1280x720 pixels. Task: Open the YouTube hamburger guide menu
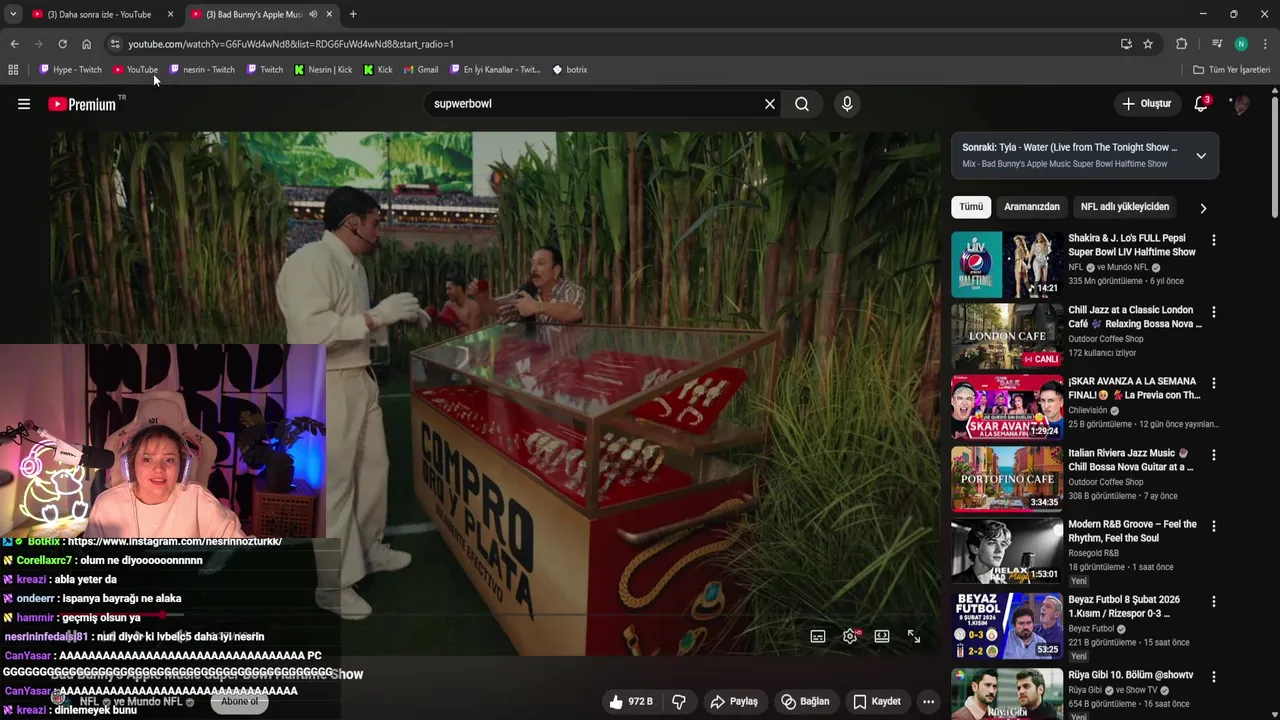click(24, 104)
